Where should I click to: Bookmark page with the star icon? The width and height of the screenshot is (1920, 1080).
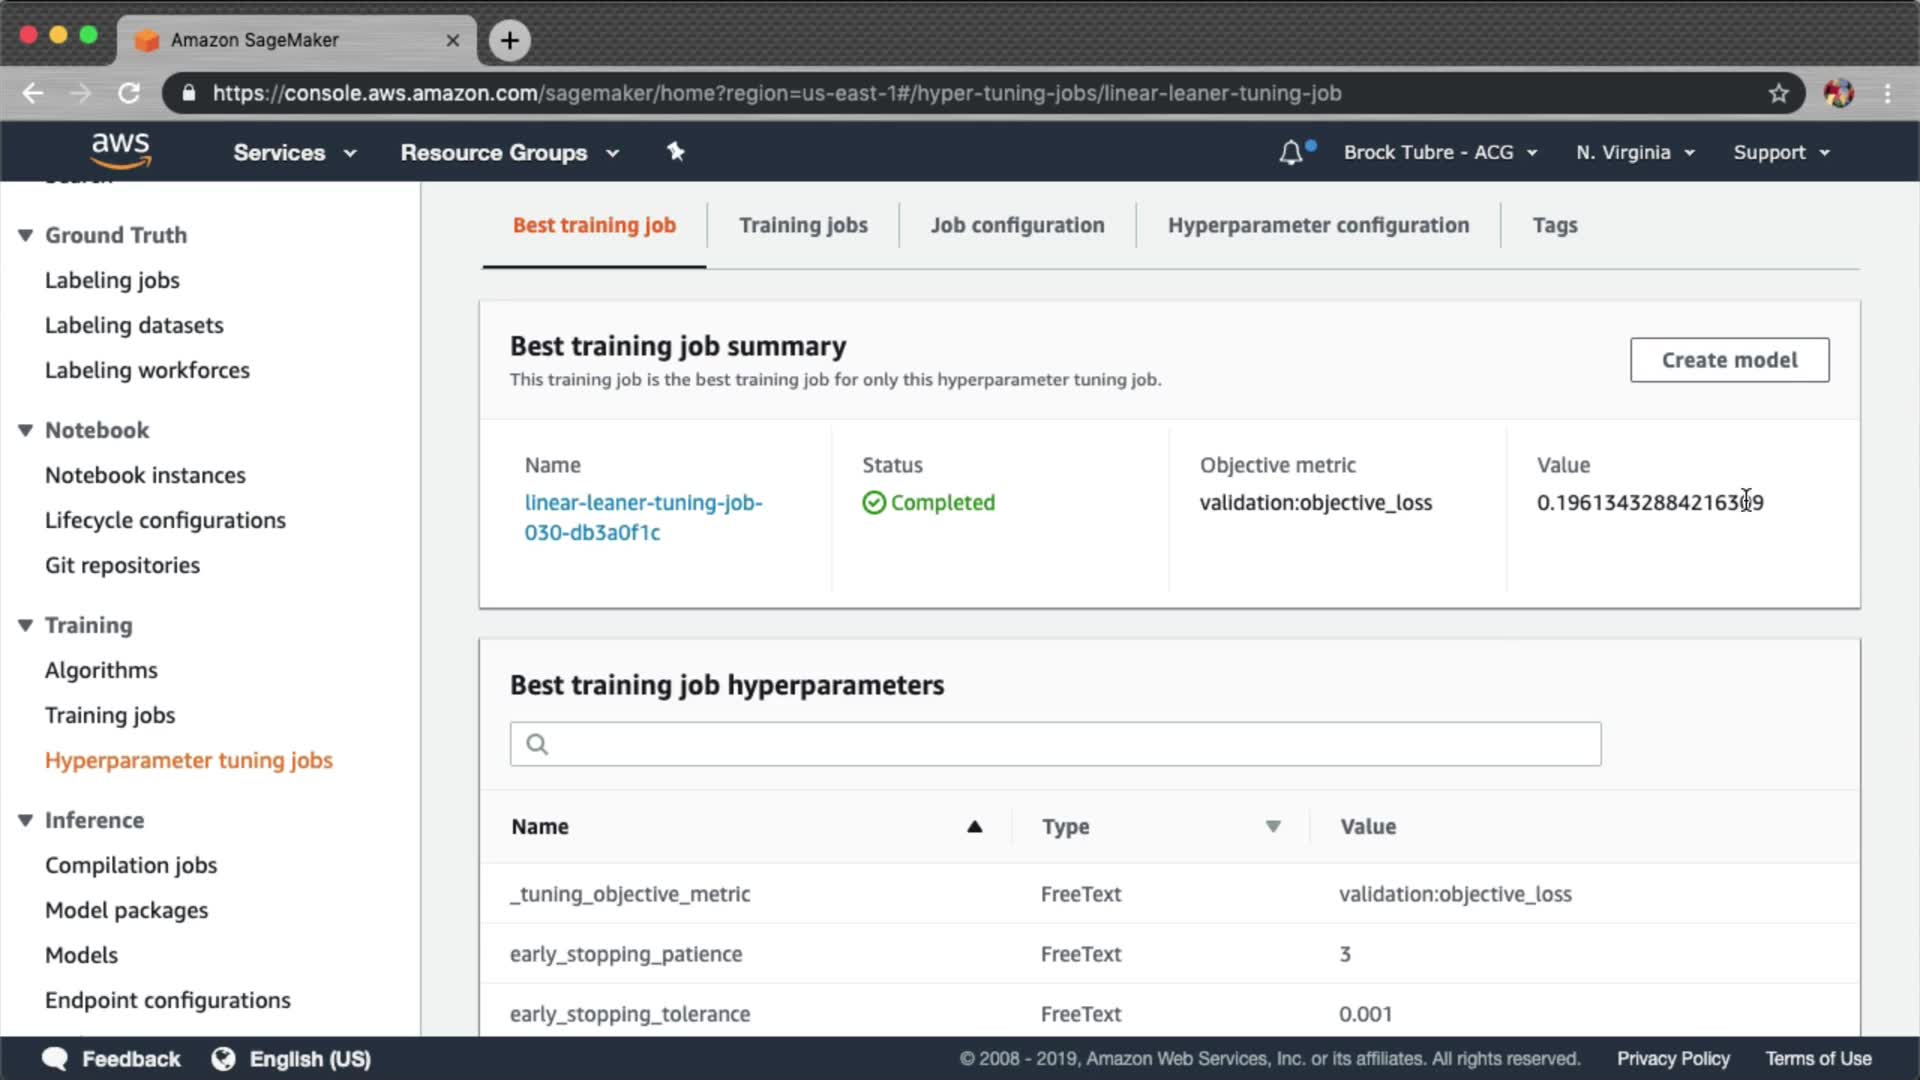pyautogui.click(x=1778, y=93)
